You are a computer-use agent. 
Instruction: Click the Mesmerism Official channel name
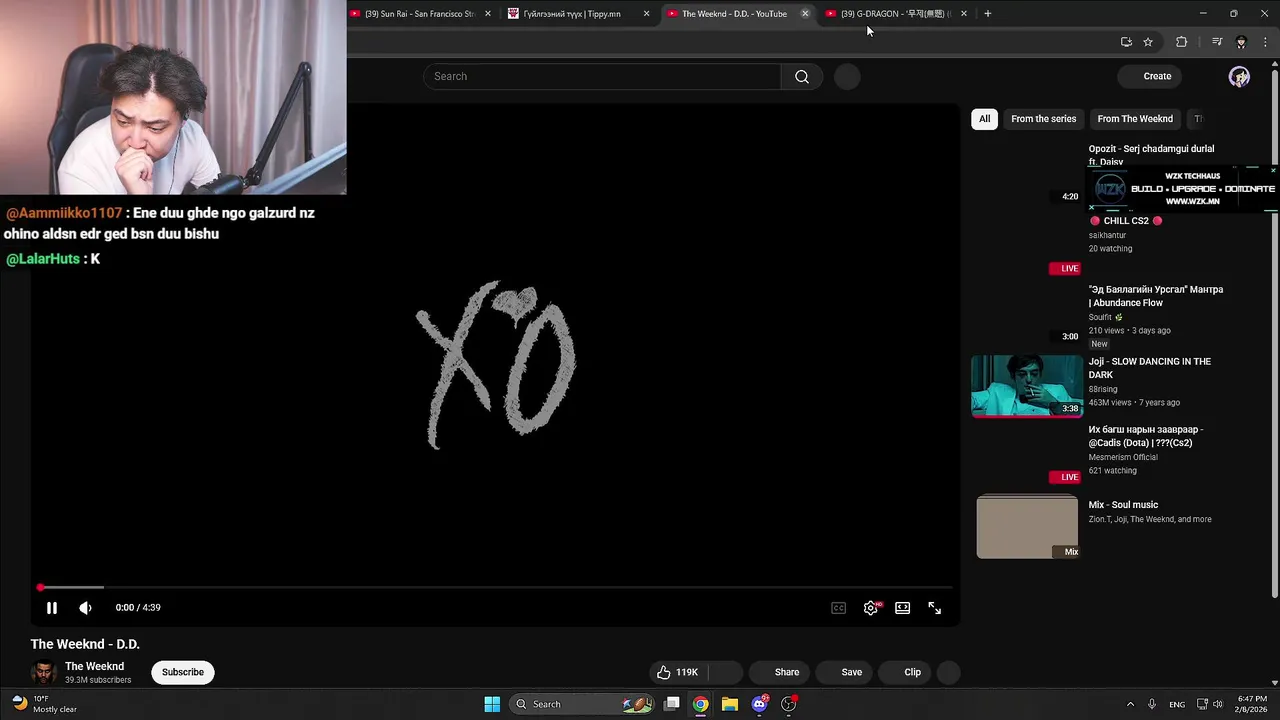1123,457
